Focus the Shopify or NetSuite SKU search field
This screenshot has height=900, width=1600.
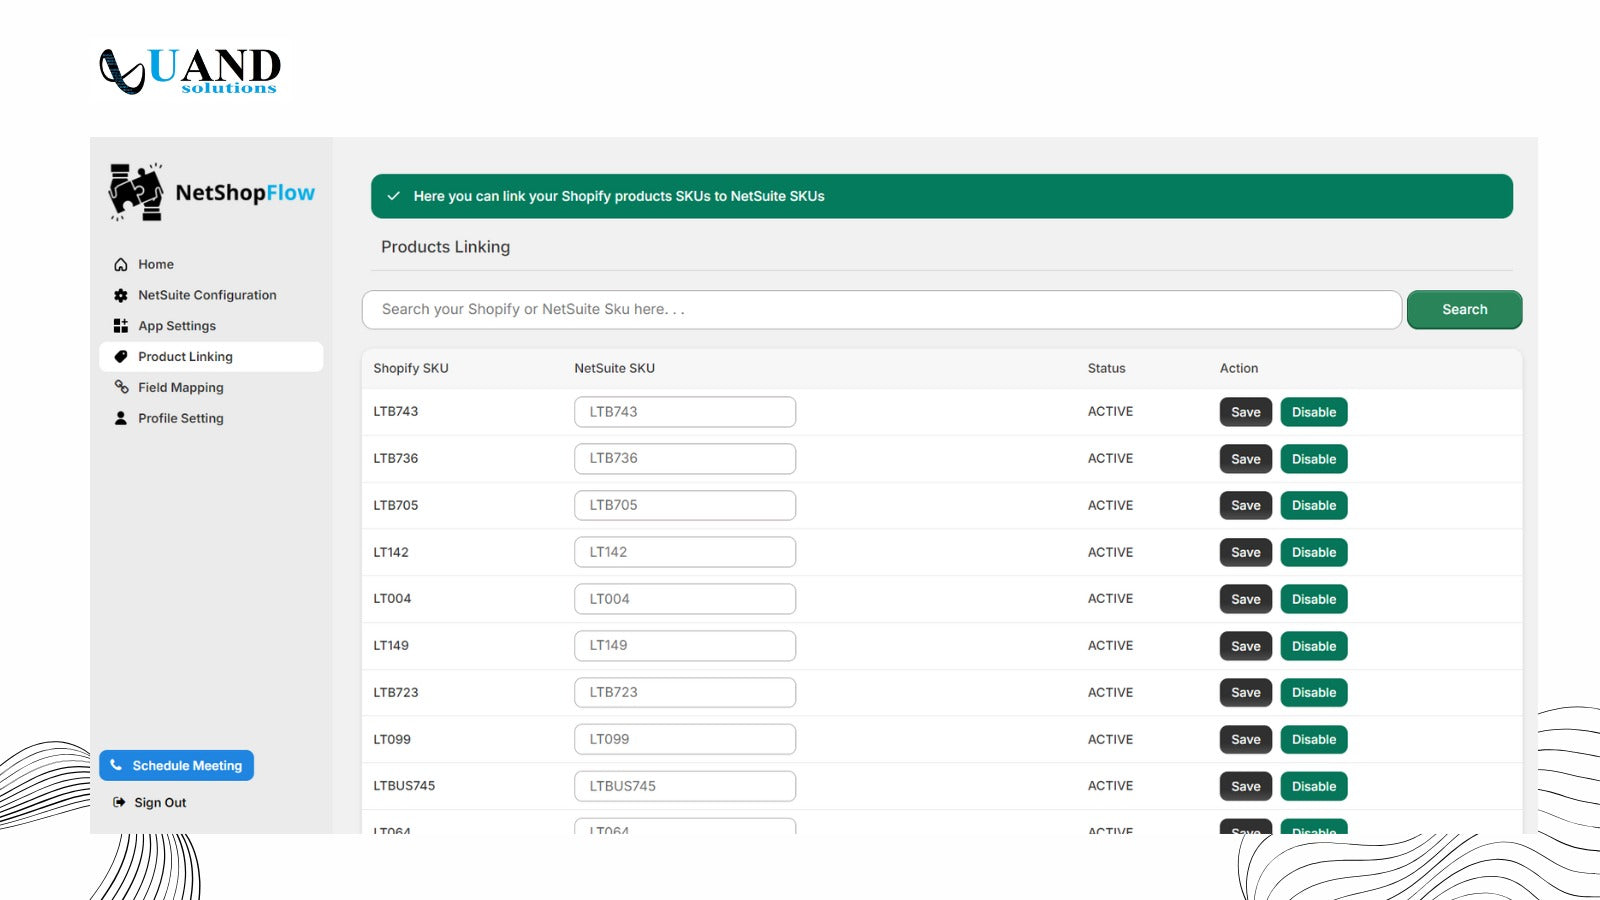tap(881, 310)
